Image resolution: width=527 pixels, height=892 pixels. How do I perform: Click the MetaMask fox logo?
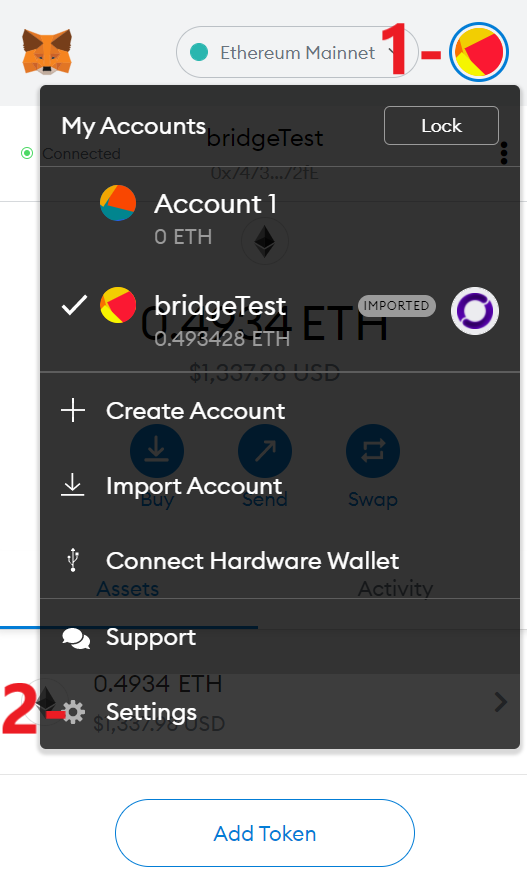tap(47, 51)
